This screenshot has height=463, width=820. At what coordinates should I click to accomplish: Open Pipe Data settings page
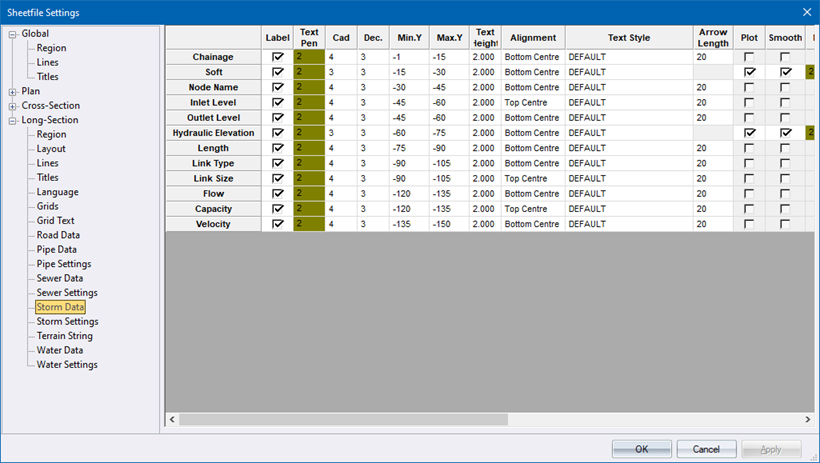[x=57, y=250]
